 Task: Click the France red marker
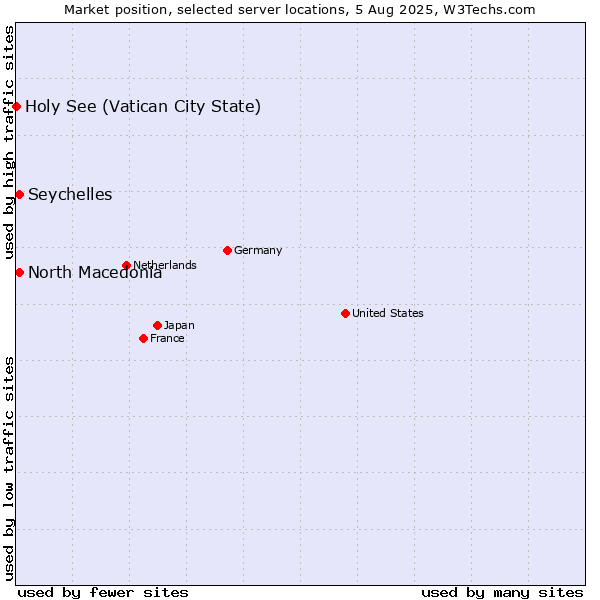click(143, 338)
